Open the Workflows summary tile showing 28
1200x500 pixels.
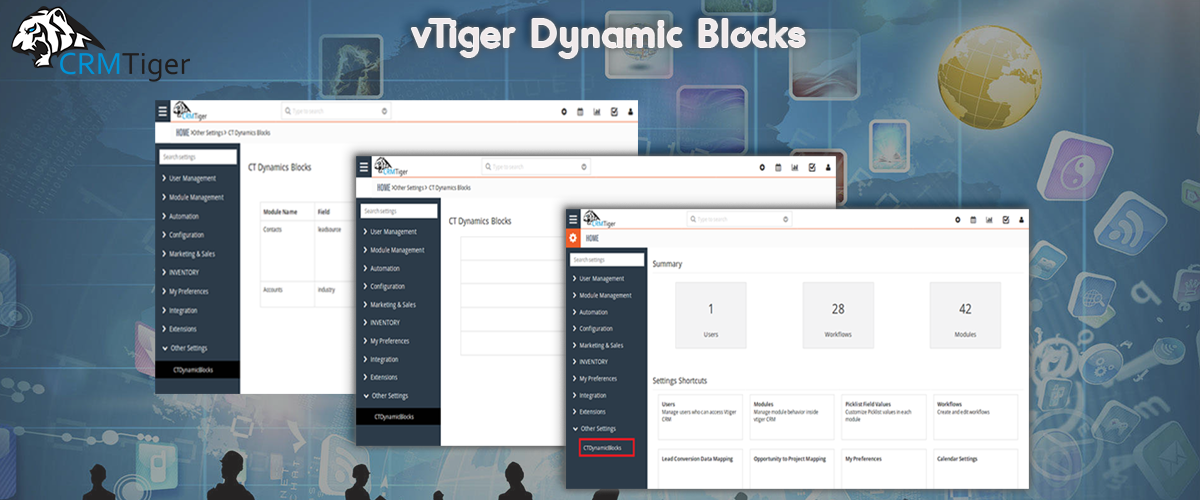coord(838,315)
